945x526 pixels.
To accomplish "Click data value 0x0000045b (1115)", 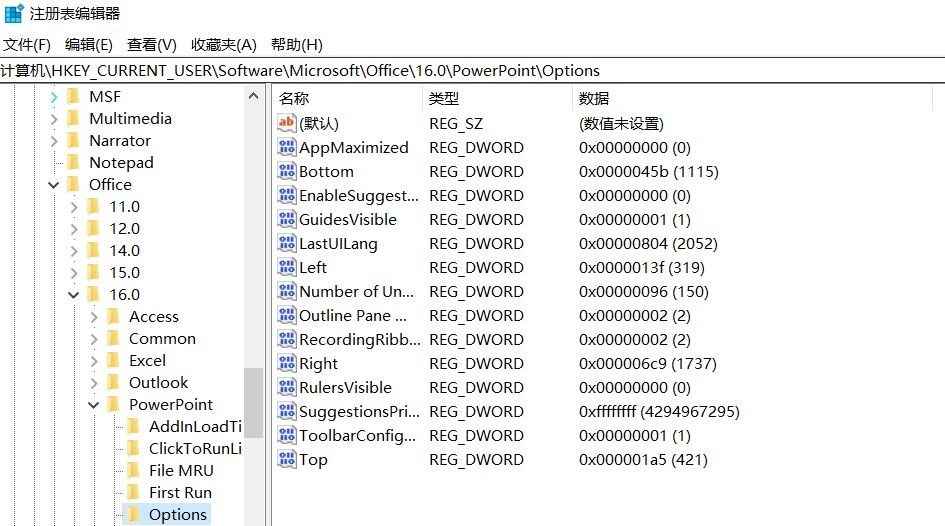I will (648, 171).
